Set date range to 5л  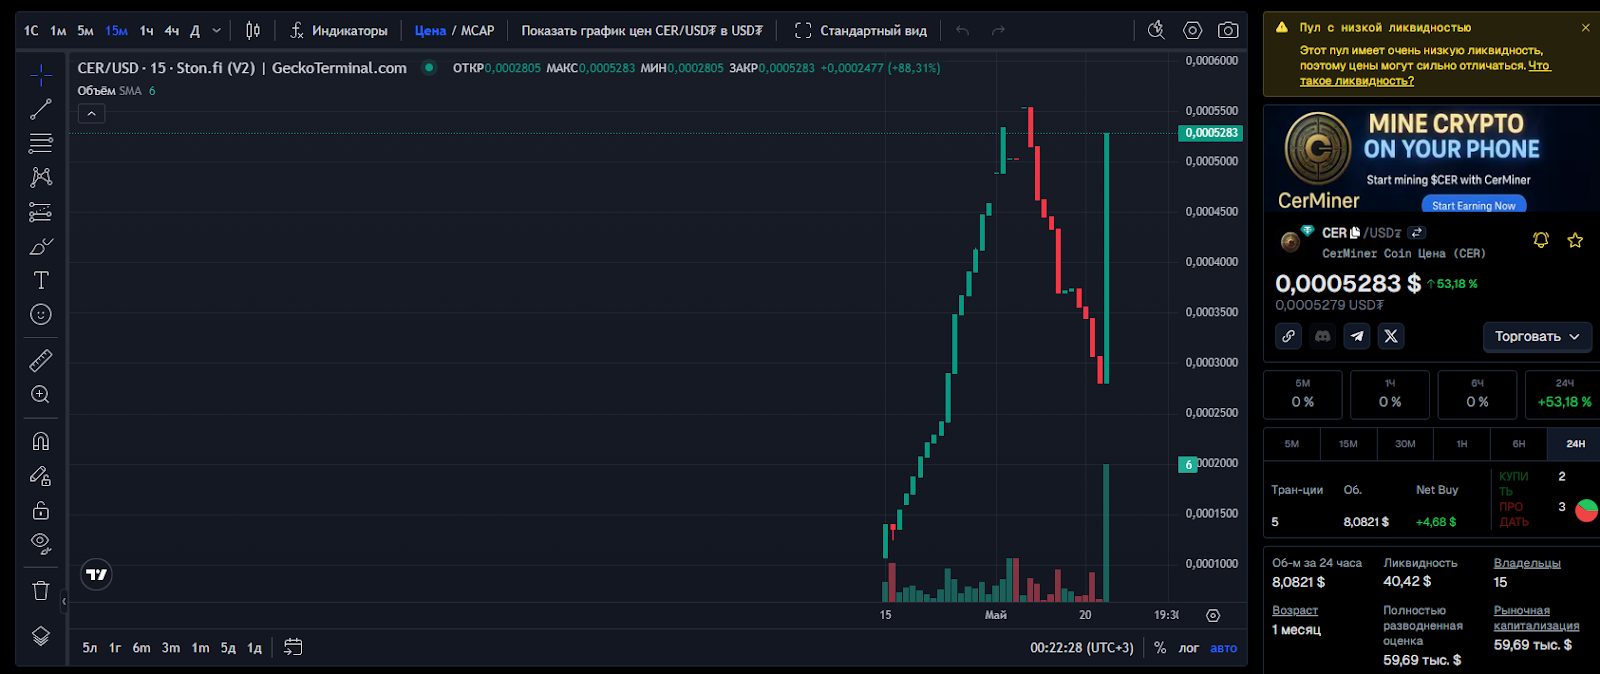90,648
